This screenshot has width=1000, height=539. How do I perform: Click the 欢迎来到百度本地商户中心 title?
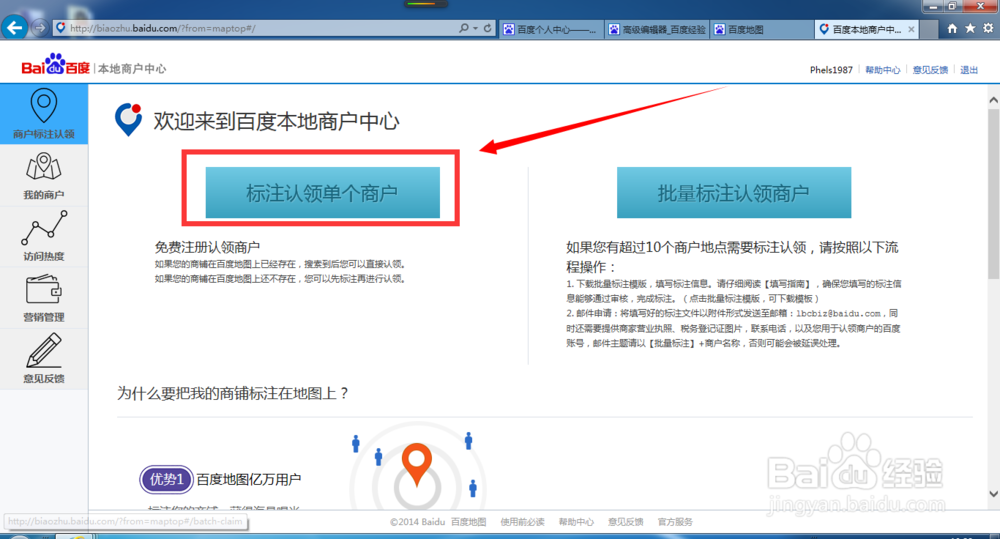(276, 121)
